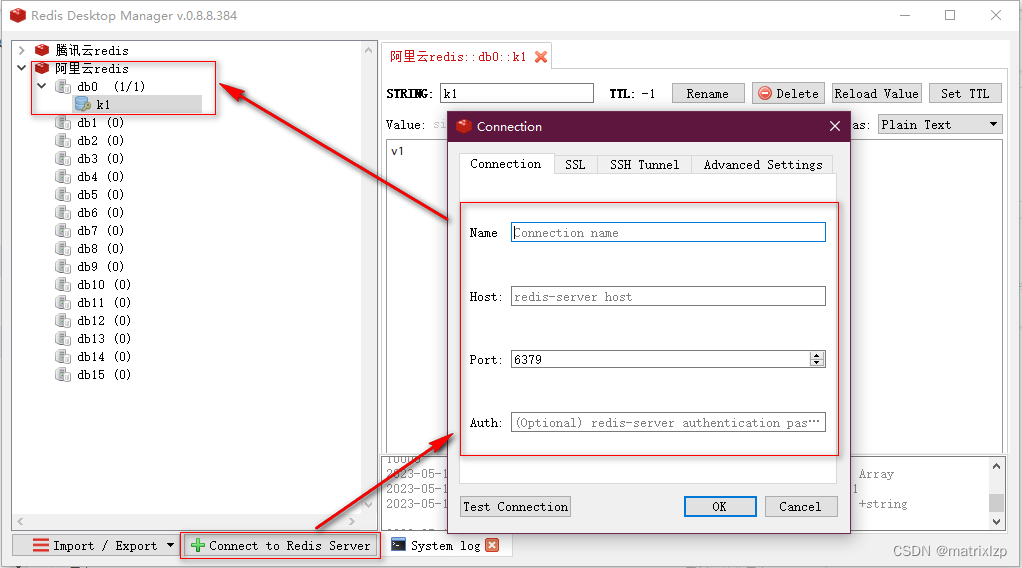
Task: Click the k1 key icon
Action: click(x=83, y=104)
